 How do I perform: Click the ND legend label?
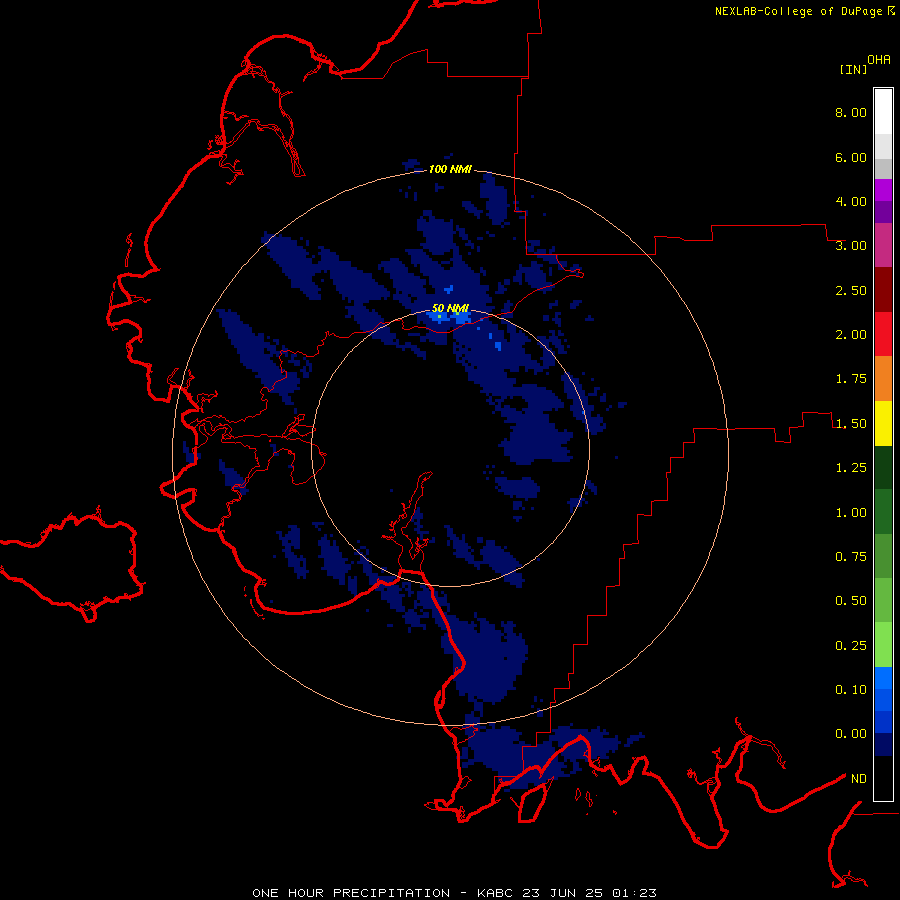point(859,779)
